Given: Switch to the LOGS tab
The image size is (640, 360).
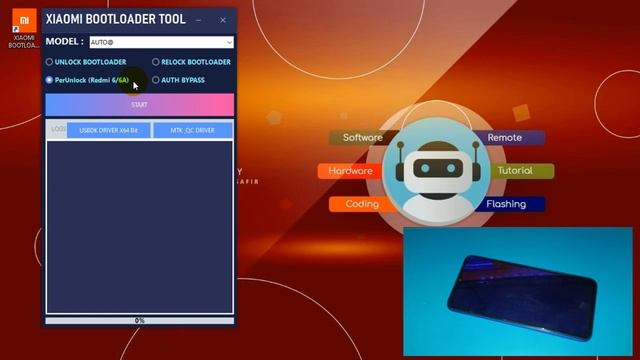Looking at the screenshot, I should point(57,130).
